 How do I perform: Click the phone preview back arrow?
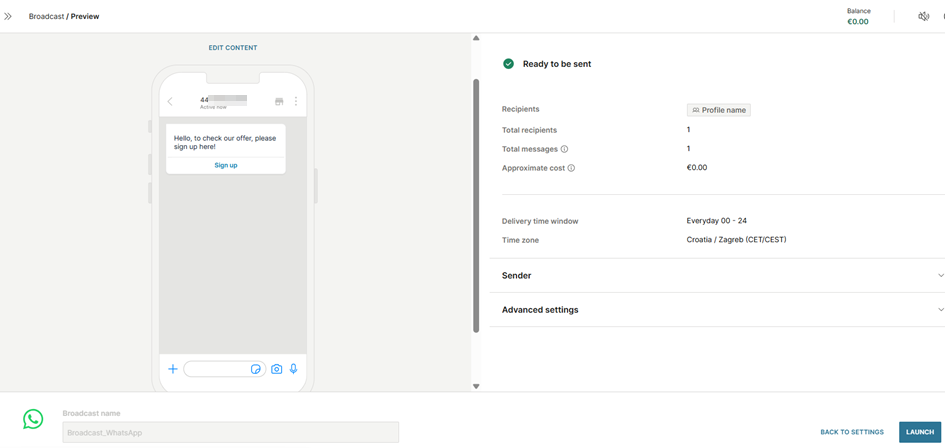[x=170, y=101]
